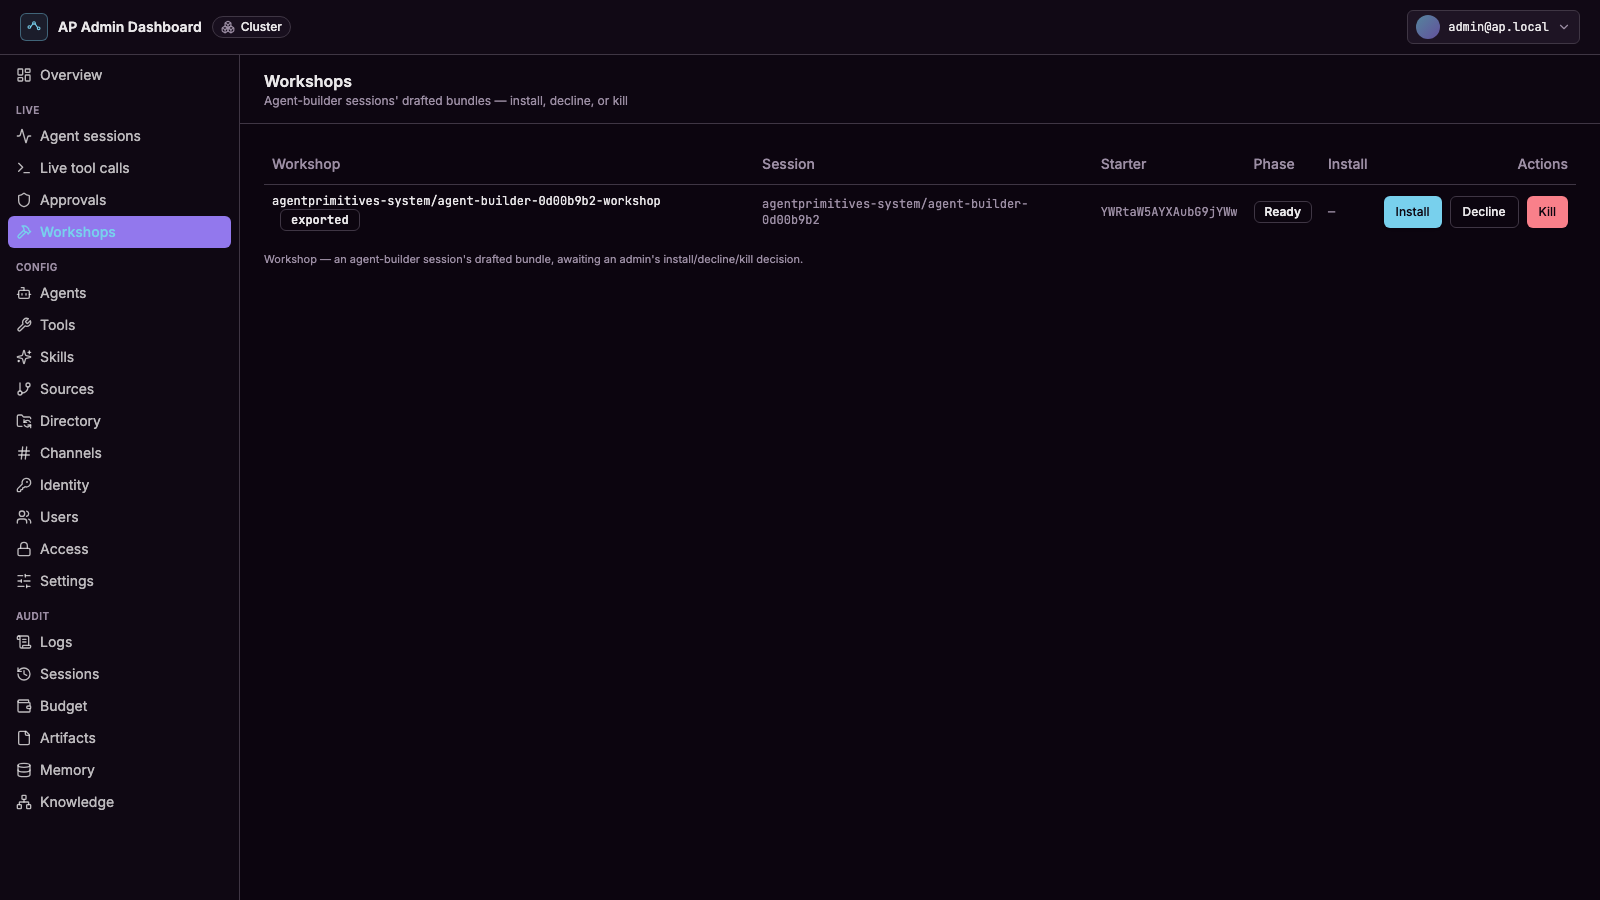Click the workshop name agent-builder-0d00b9b2-workshop
Viewport: 1600px width, 900px height.
tap(466, 201)
